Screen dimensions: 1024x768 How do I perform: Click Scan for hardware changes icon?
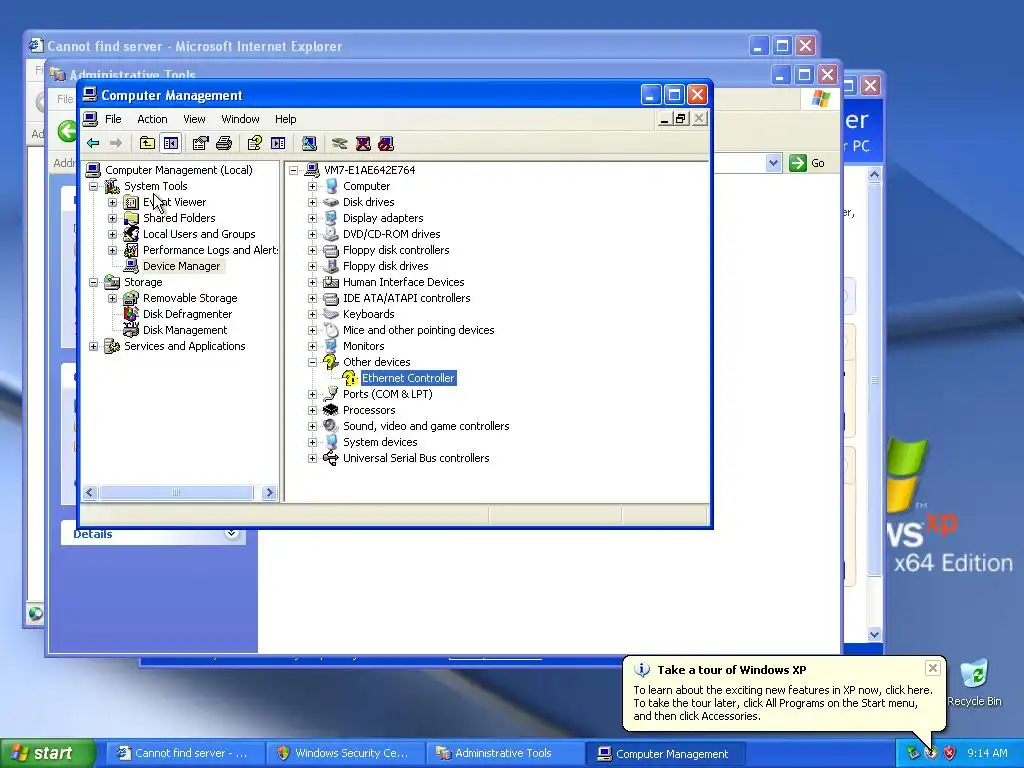point(309,143)
